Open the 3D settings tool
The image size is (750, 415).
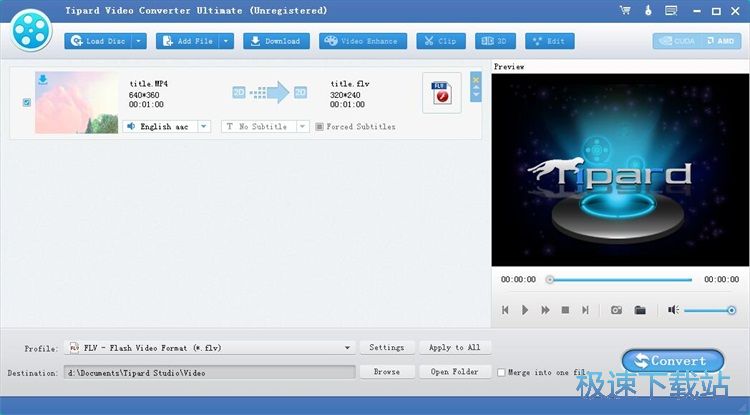point(495,41)
